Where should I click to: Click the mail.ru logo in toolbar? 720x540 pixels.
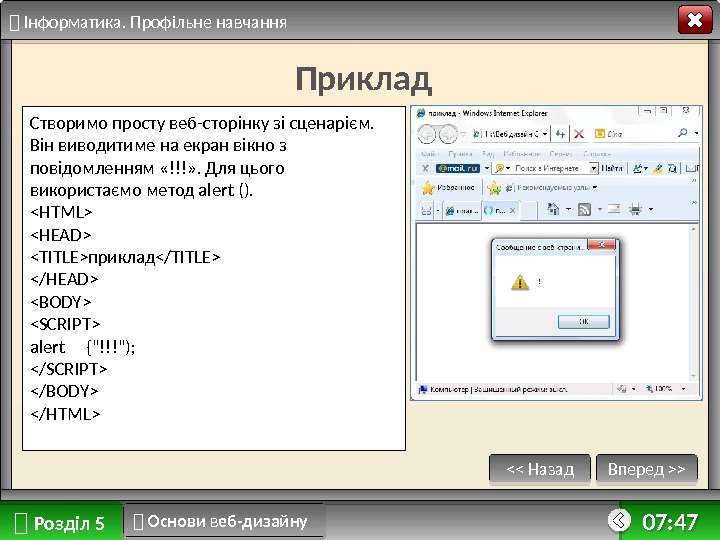[x=458, y=168]
